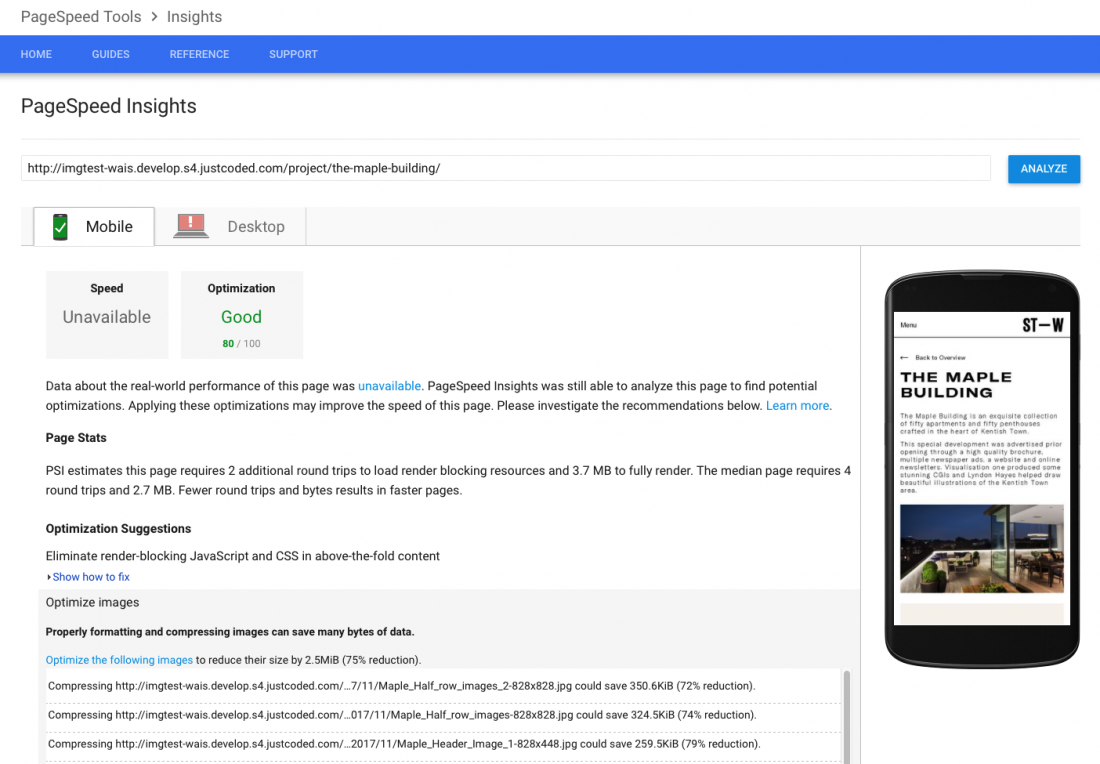Click the Optimization Good score card
1100x764 pixels.
click(242, 315)
